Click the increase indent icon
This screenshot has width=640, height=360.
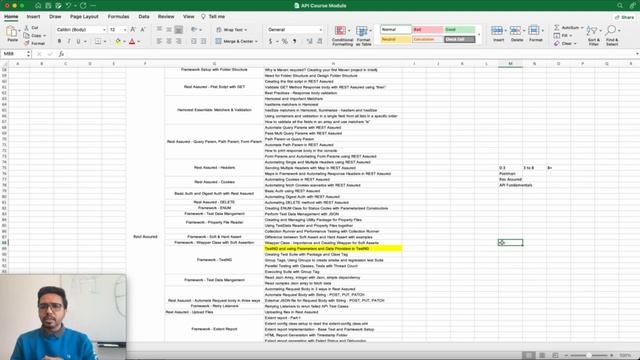tap(203, 41)
